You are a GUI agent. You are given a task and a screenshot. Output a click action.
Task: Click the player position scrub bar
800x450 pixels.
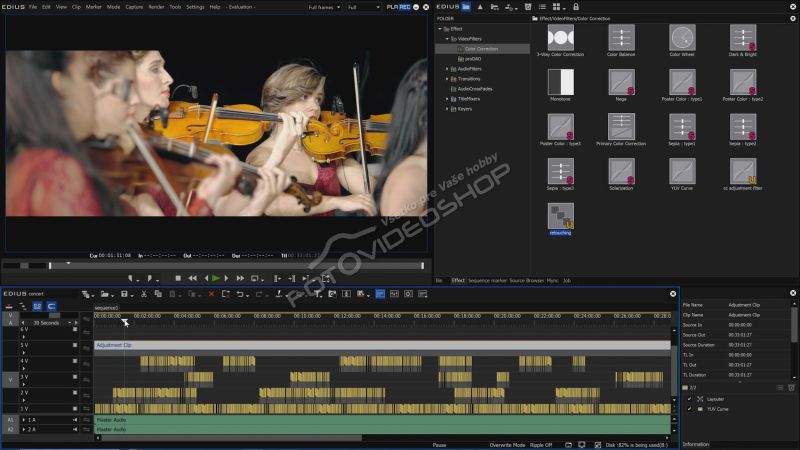[236, 266]
